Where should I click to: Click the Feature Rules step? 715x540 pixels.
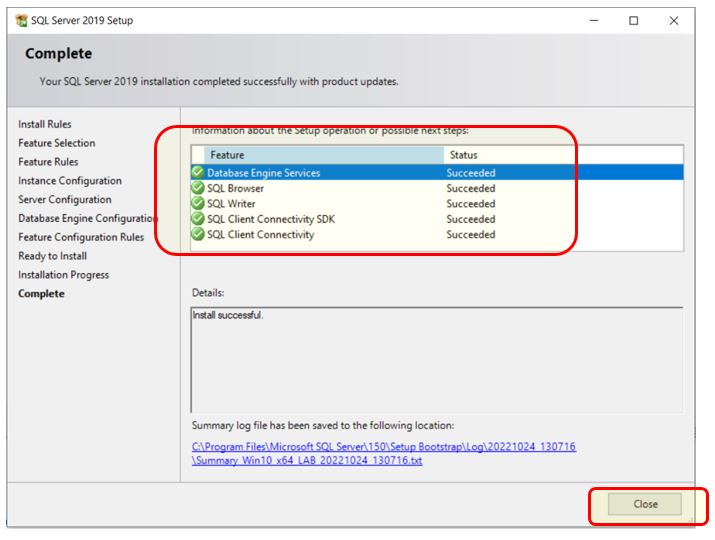pyautogui.click(x=48, y=162)
